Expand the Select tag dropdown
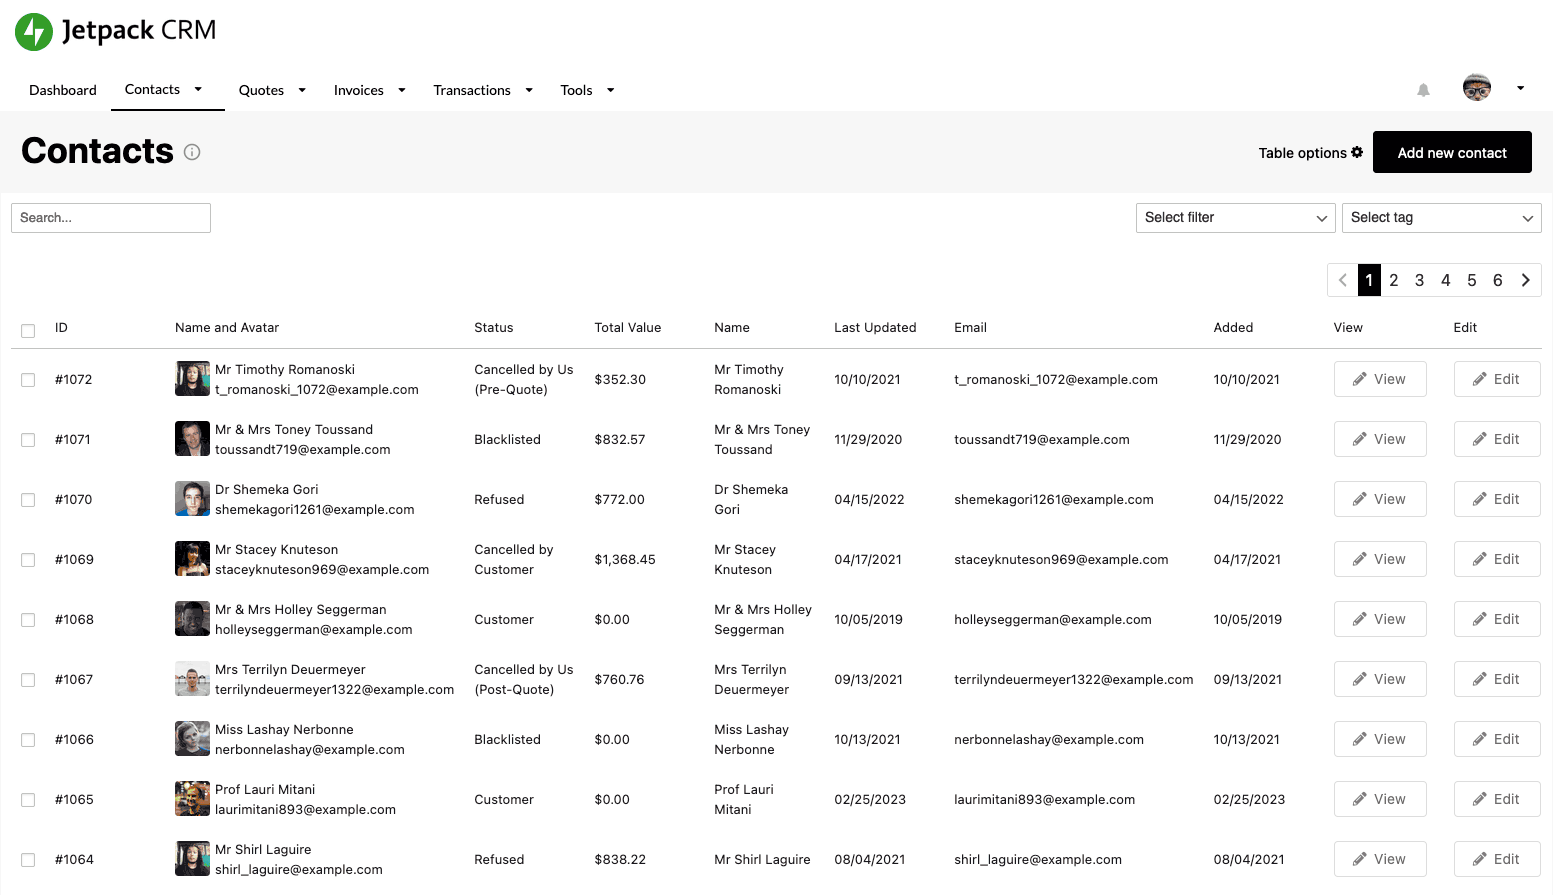 [x=1441, y=218]
